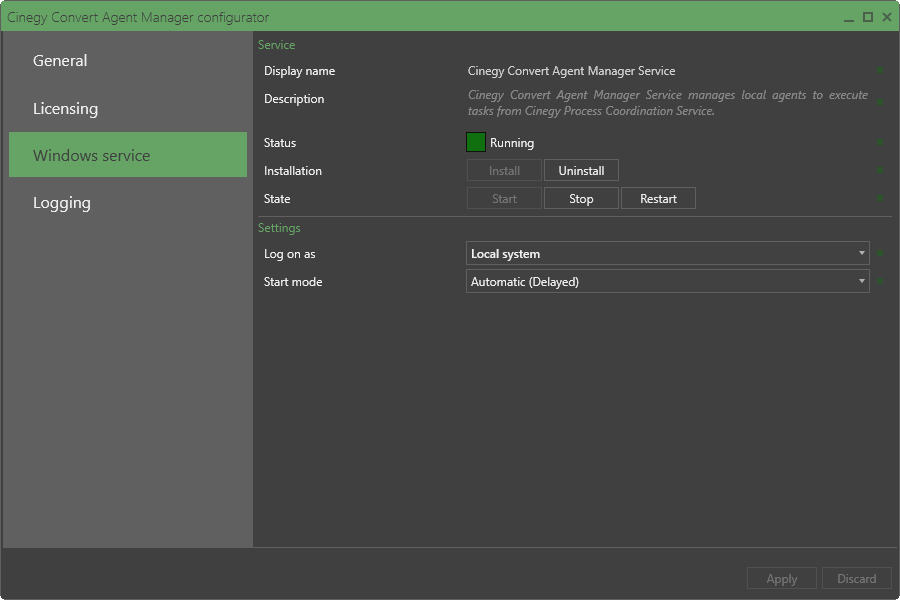Viewport: 900px width, 600px height.
Task: Click the Settings section heading
Action: 279,228
